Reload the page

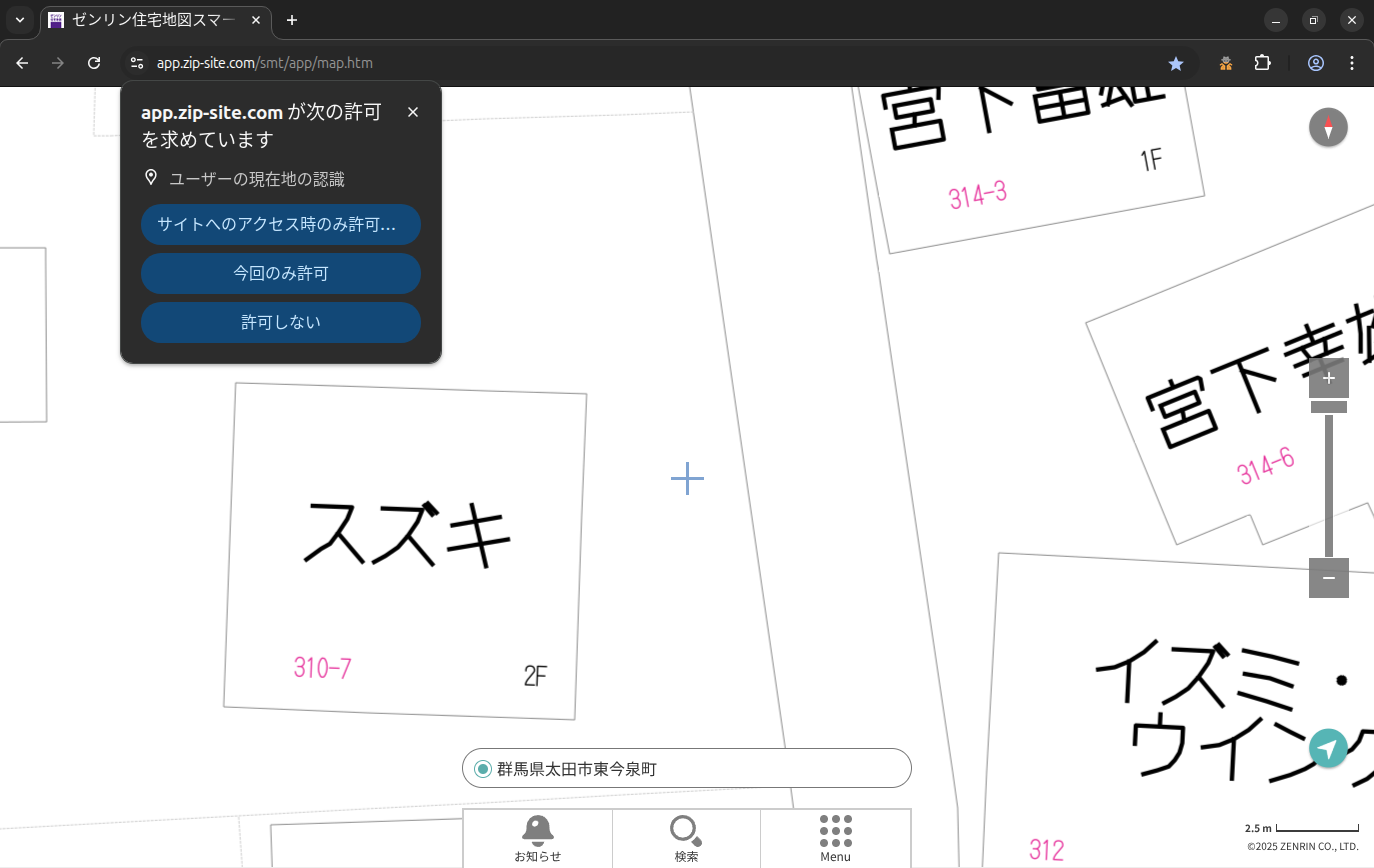point(94,63)
